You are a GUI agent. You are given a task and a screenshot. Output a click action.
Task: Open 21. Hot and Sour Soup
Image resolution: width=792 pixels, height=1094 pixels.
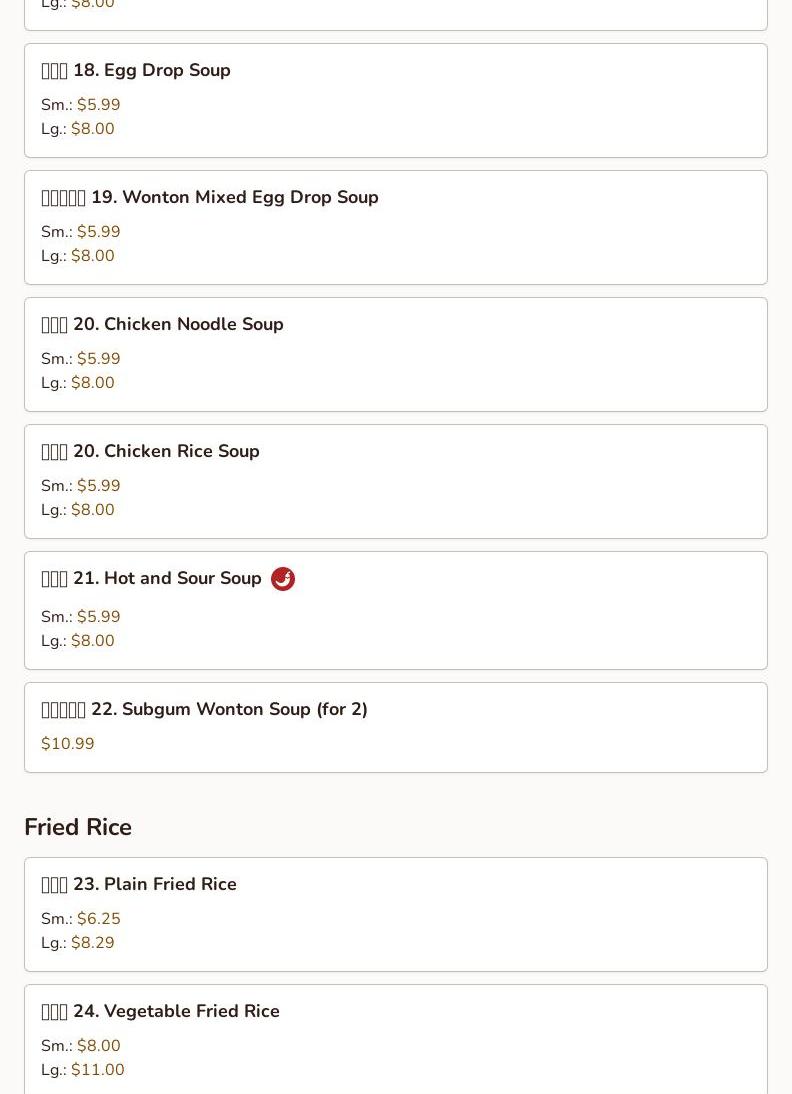point(396,610)
